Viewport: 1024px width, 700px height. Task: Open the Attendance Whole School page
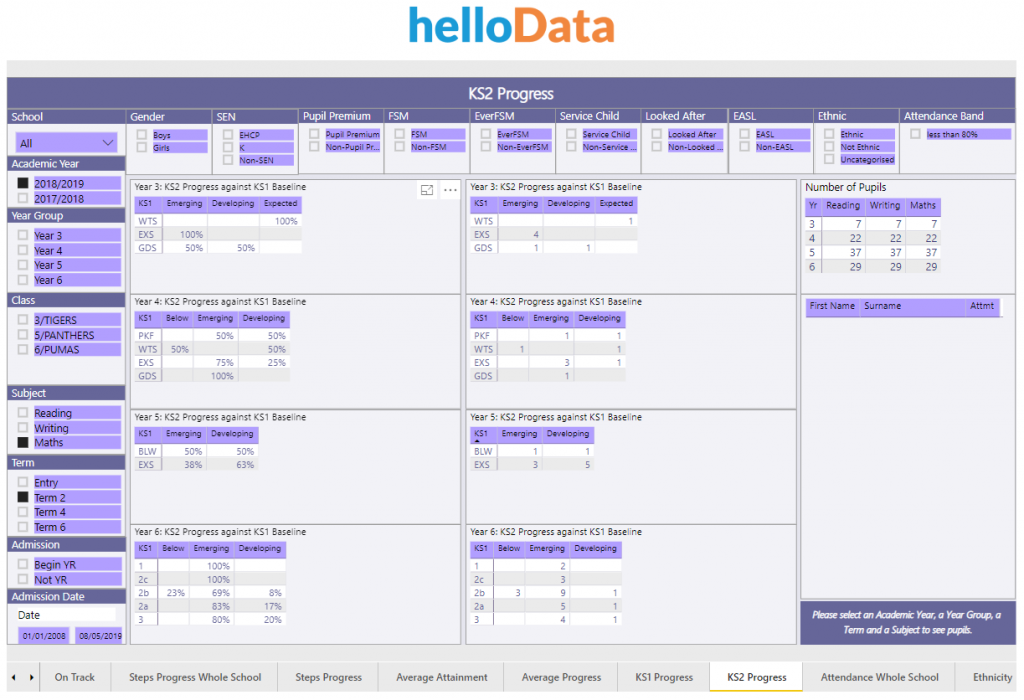tap(879, 677)
